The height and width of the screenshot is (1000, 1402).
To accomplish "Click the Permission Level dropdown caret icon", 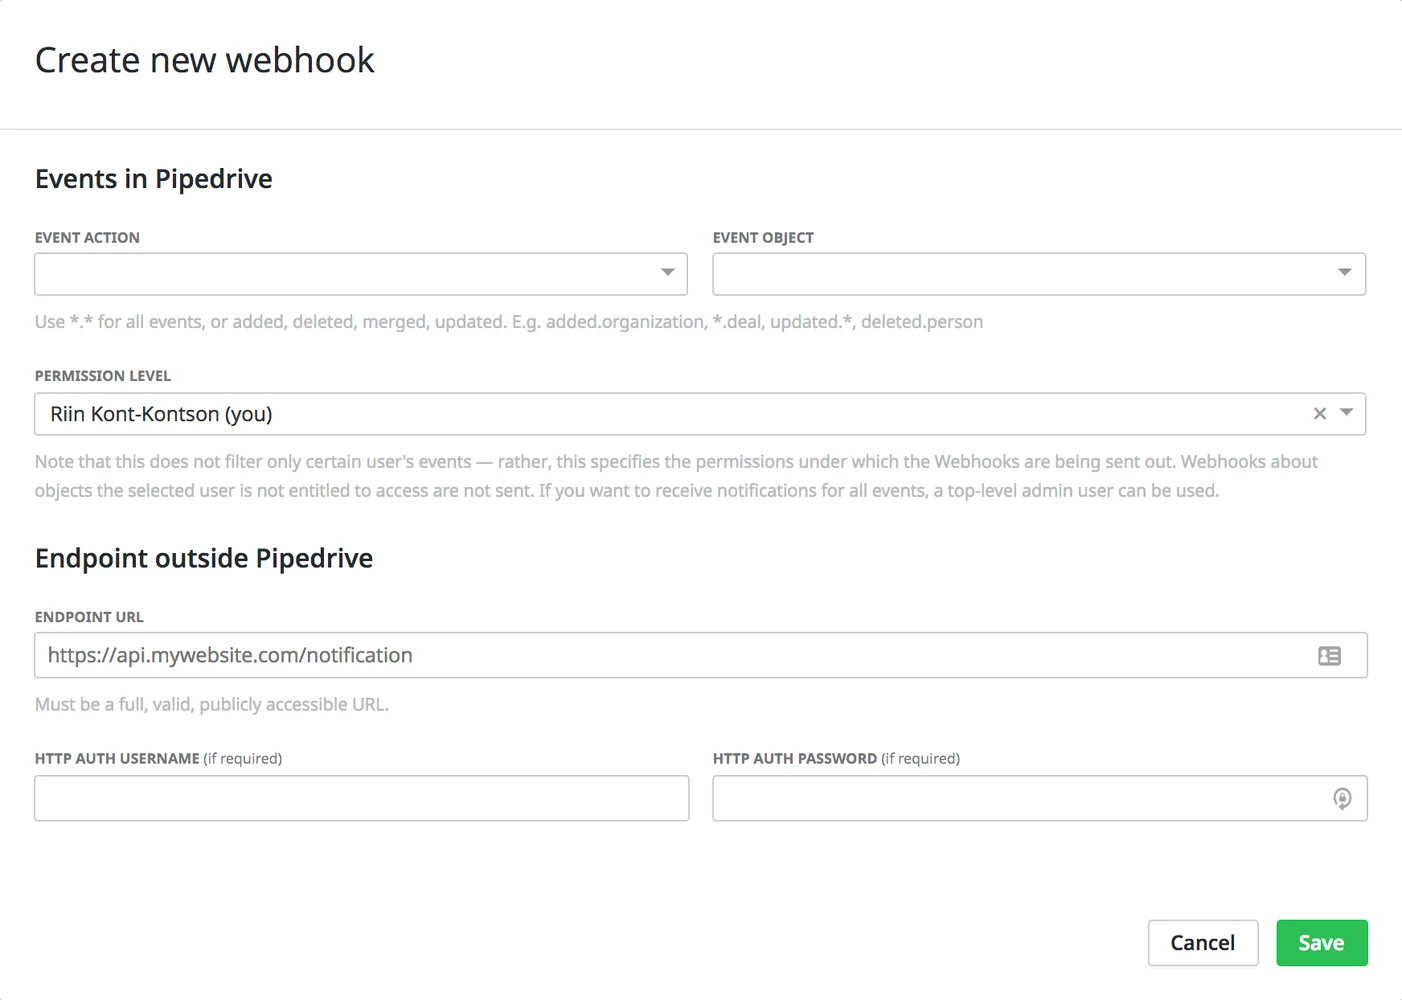I will 1344,413.
